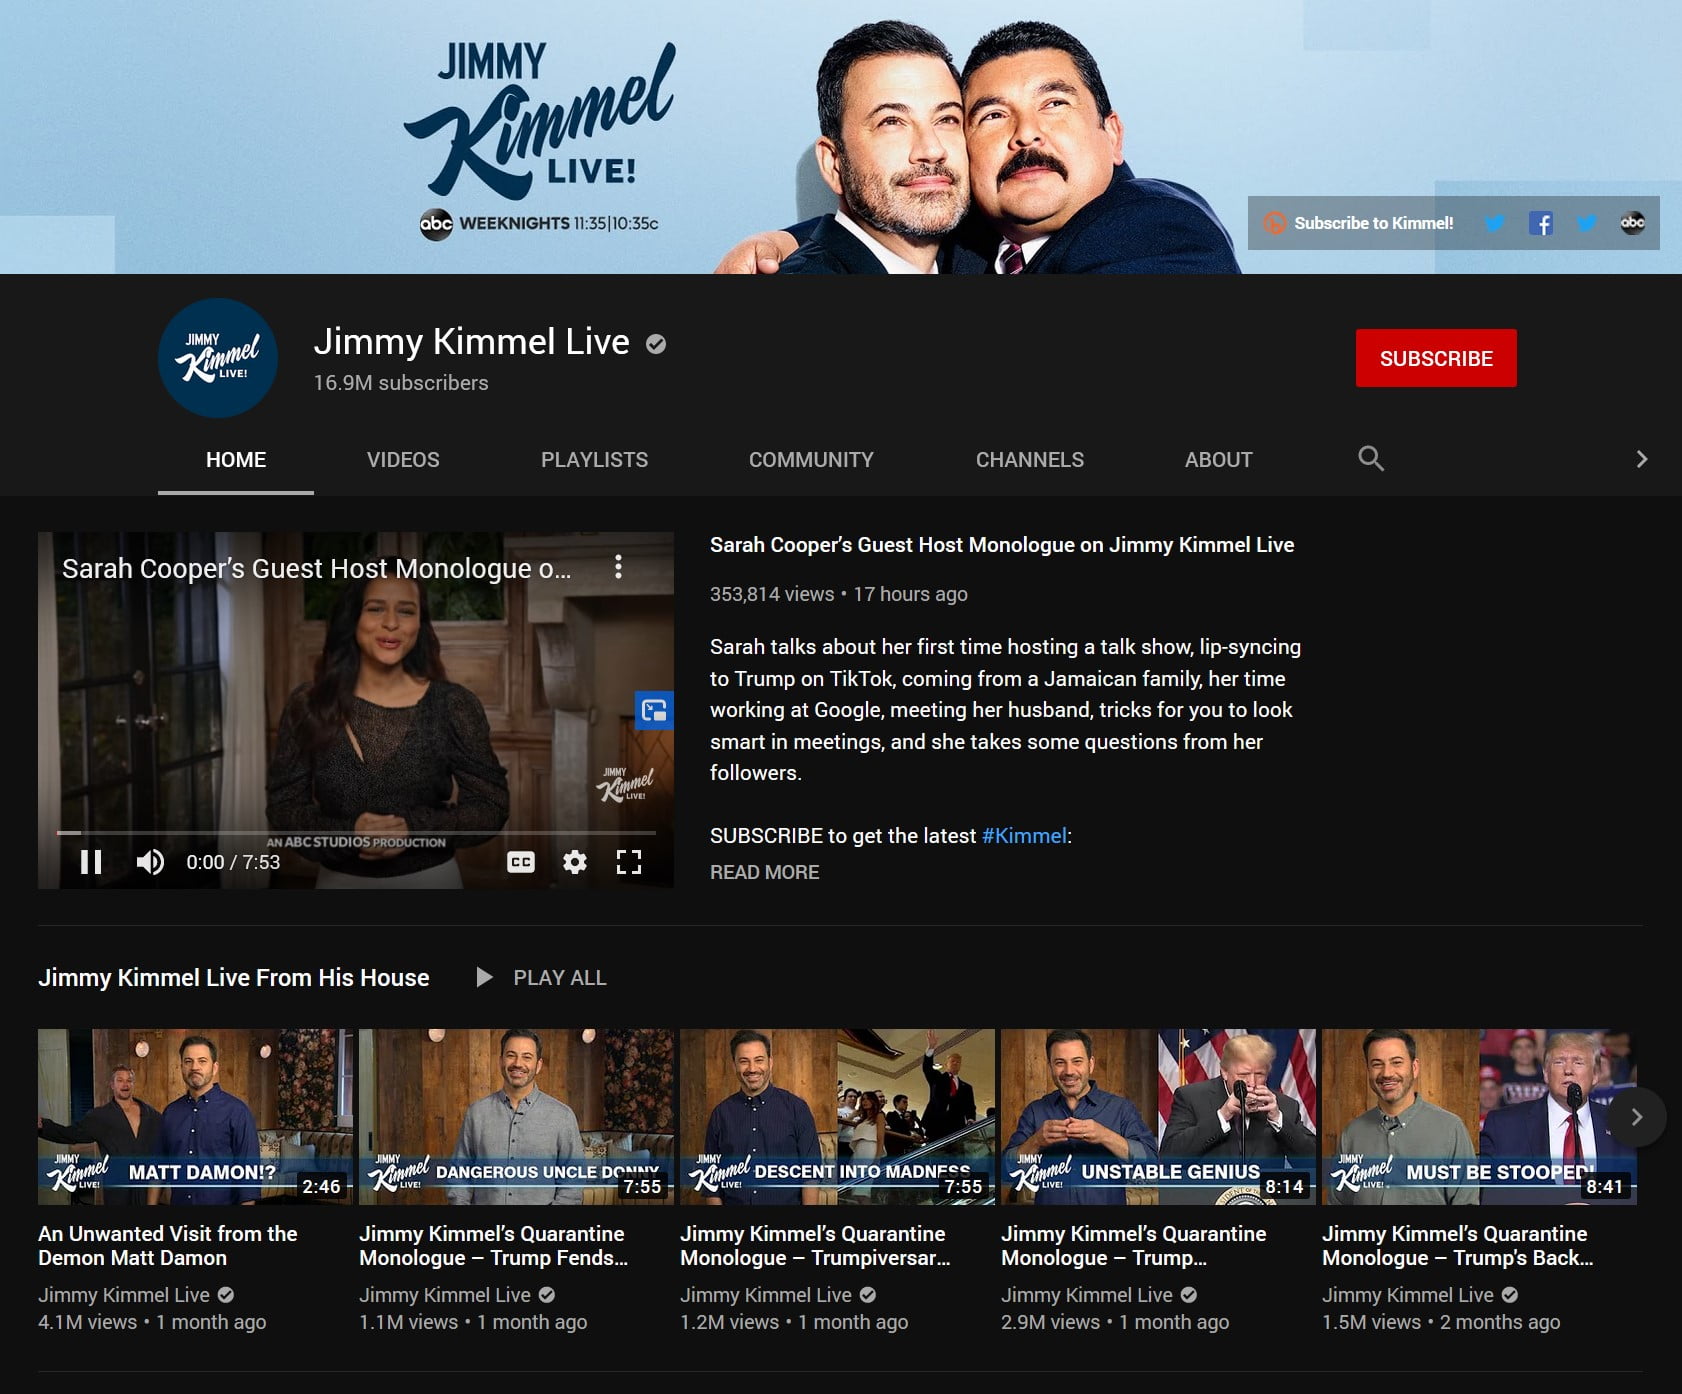
Task: Switch to the VIDEOS tab
Action: coord(403,459)
